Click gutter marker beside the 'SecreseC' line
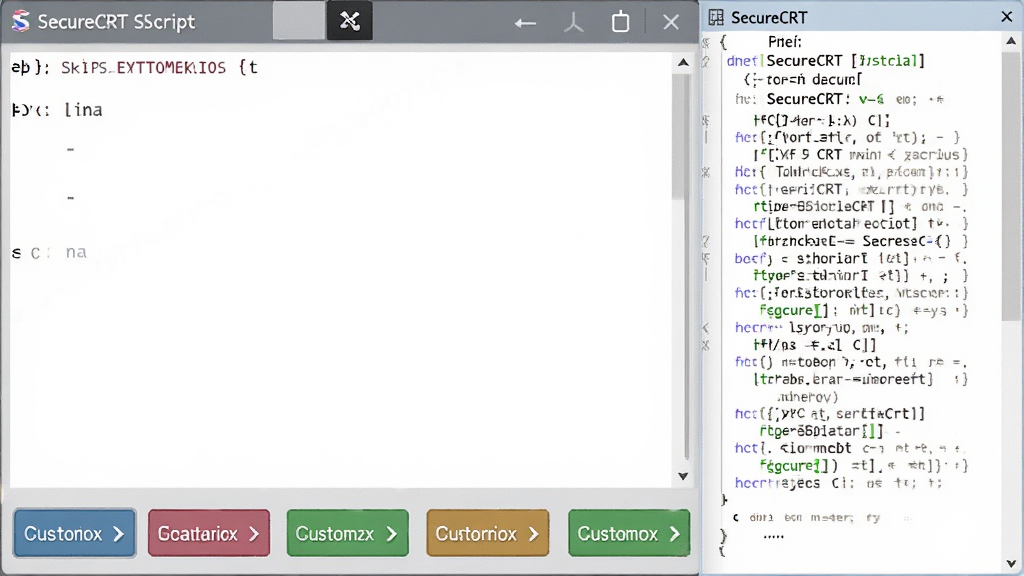 [706, 241]
